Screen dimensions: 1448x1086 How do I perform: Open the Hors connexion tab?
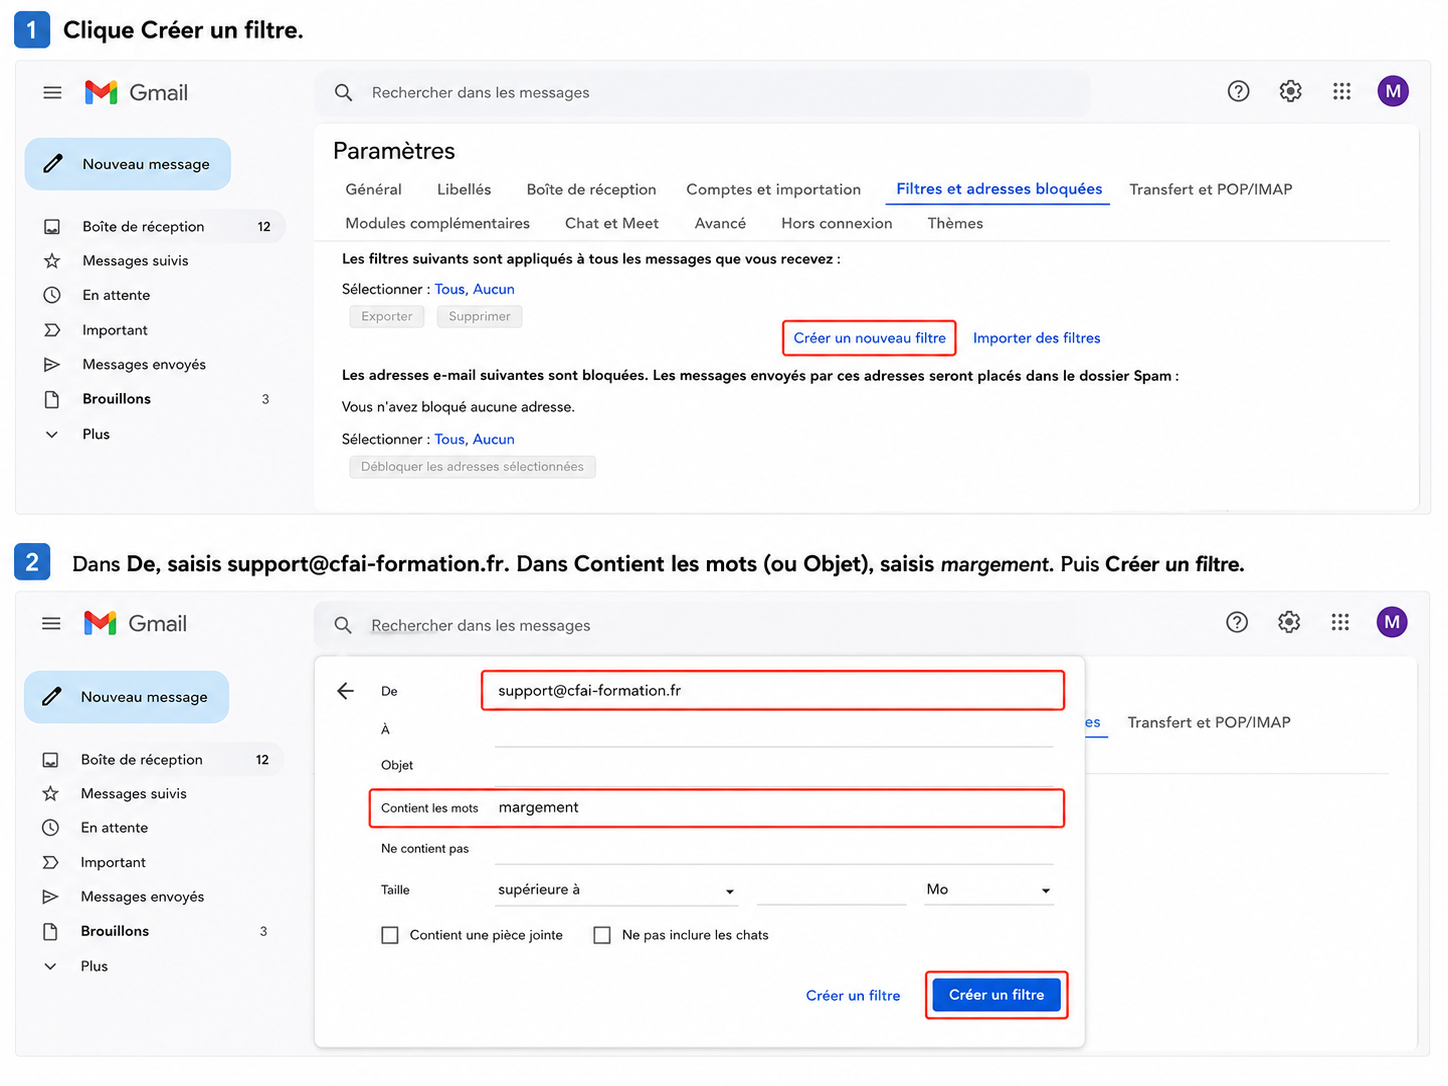836,223
